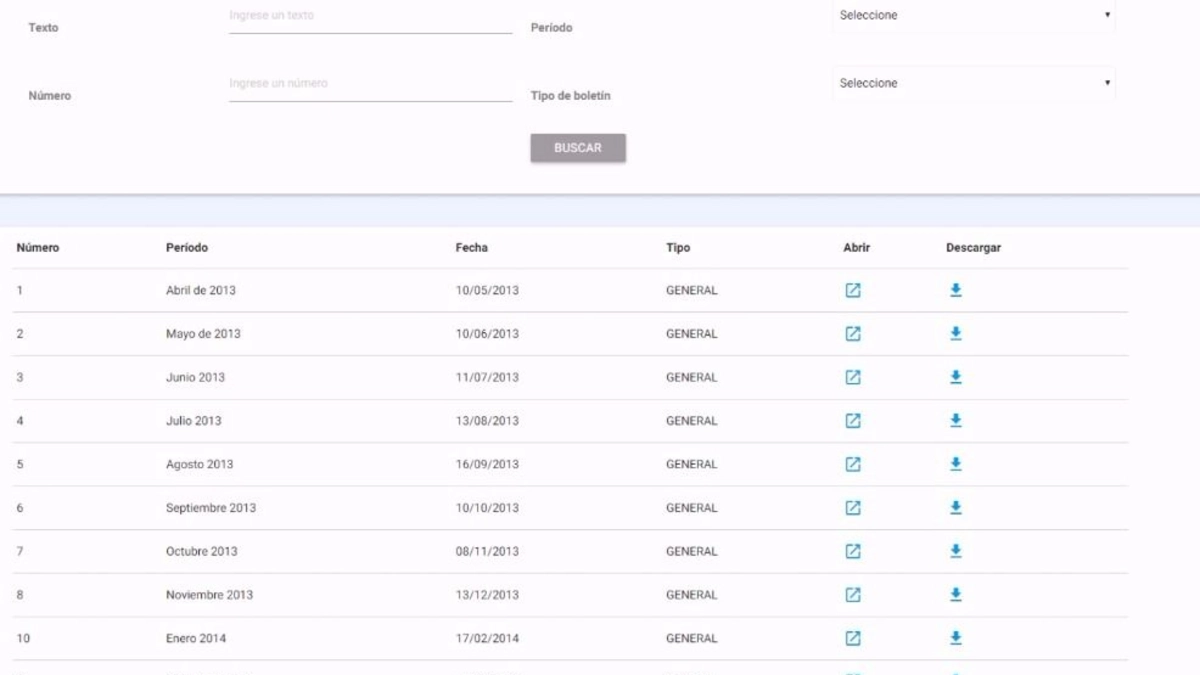Download the Julio 2013 bulletin
Image resolution: width=1200 pixels, height=675 pixels.
click(955, 421)
